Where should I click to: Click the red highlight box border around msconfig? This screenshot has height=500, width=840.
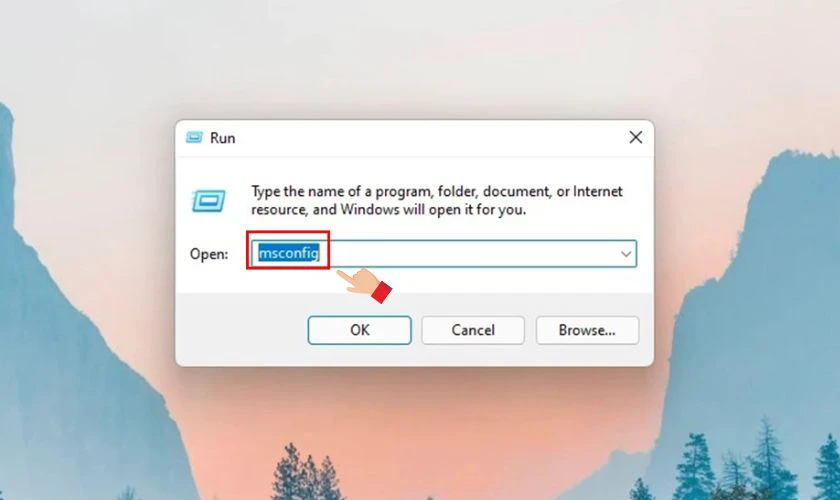[288, 232]
